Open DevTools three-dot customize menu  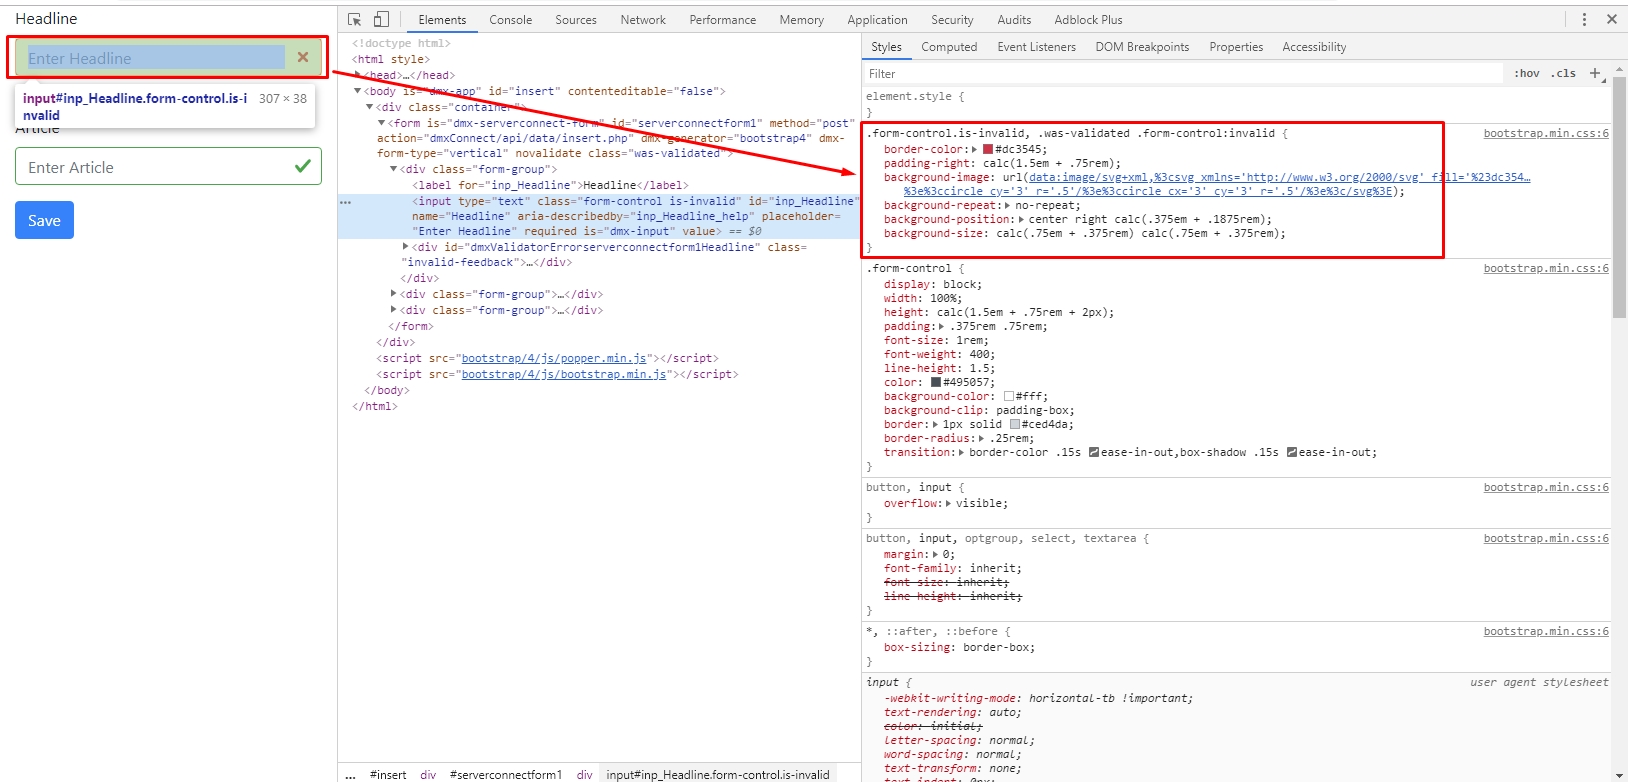coord(1584,20)
